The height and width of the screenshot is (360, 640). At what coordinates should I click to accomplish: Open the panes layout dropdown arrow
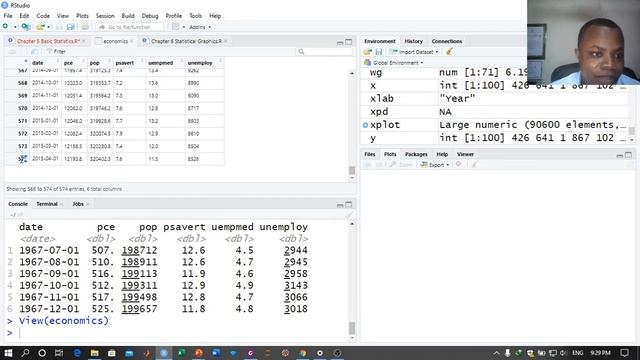click(184, 27)
